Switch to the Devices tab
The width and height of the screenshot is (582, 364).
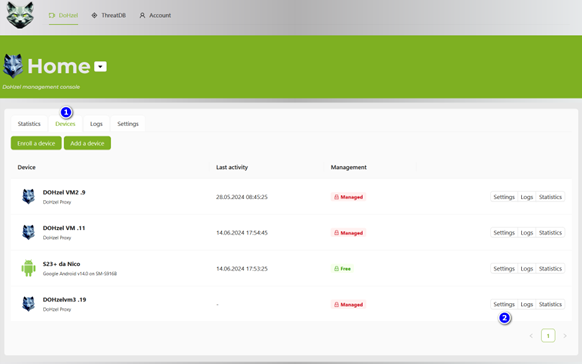click(x=65, y=124)
